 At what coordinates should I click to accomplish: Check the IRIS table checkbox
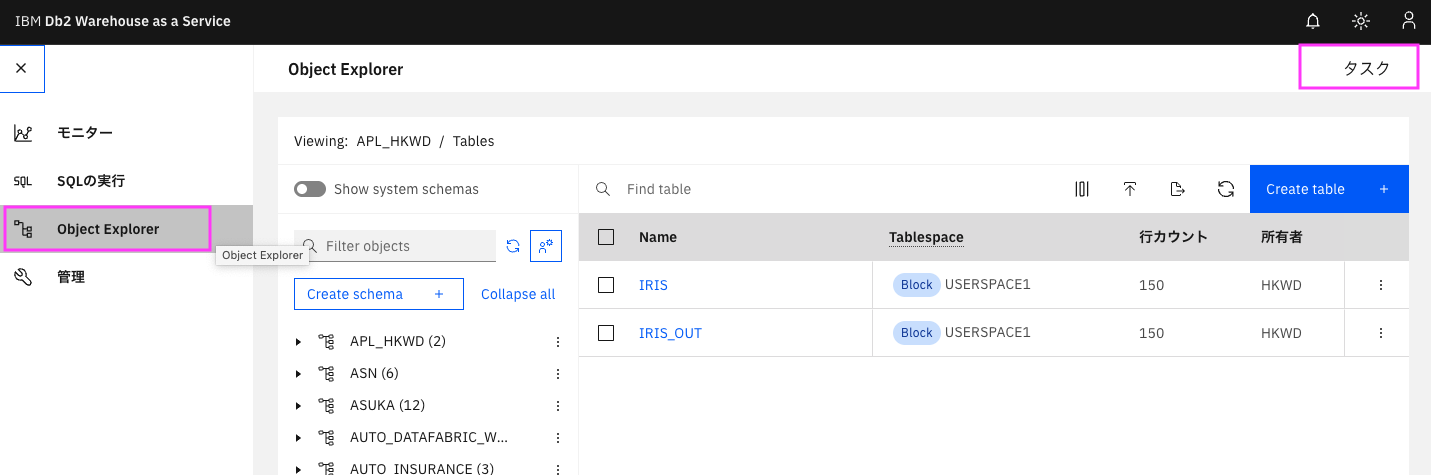[x=606, y=285]
